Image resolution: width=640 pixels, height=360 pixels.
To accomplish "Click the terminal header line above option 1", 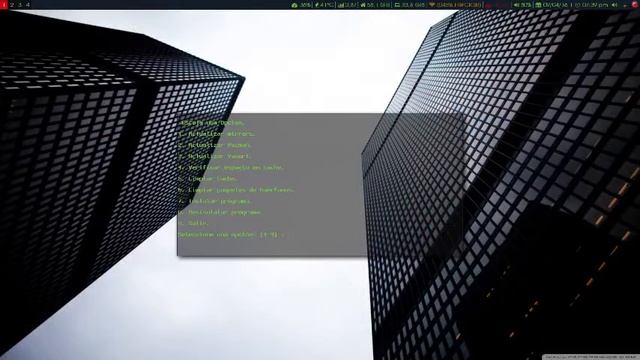I will tap(212, 123).
